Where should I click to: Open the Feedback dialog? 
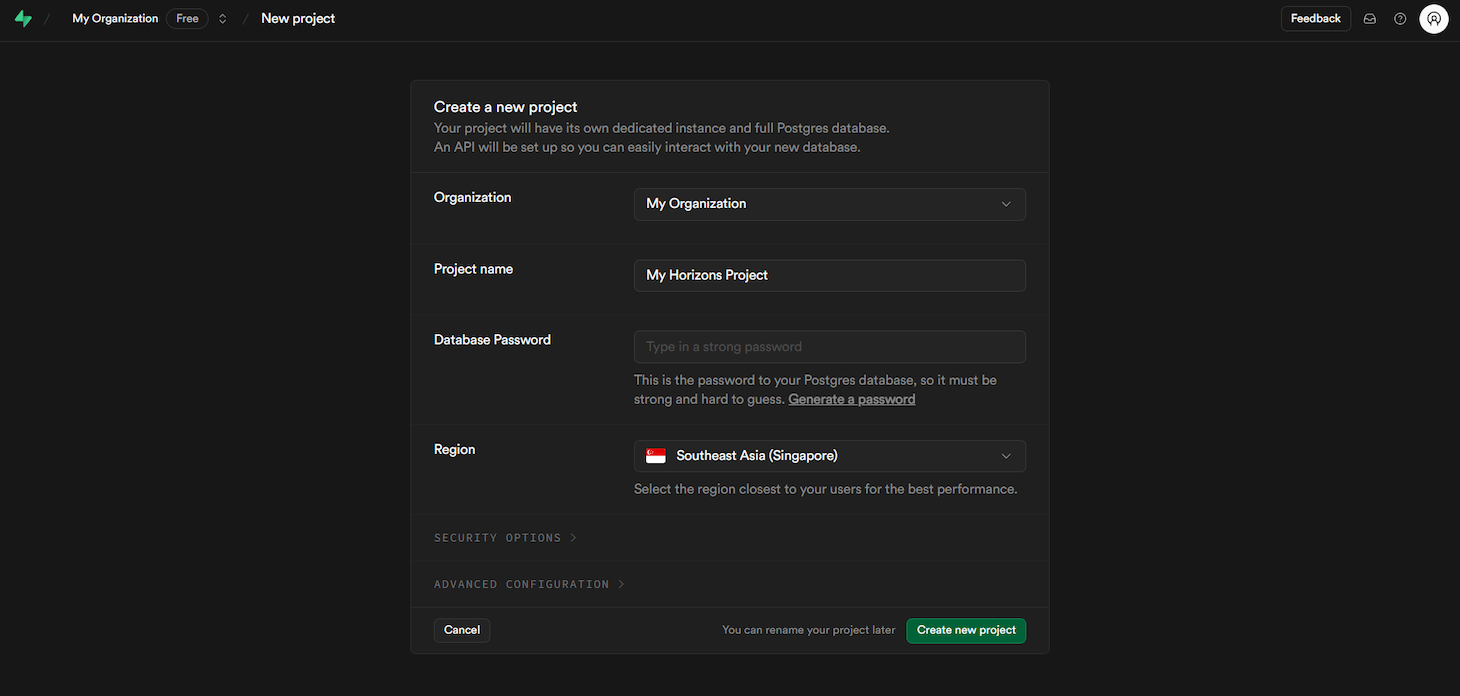pyautogui.click(x=1315, y=17)
